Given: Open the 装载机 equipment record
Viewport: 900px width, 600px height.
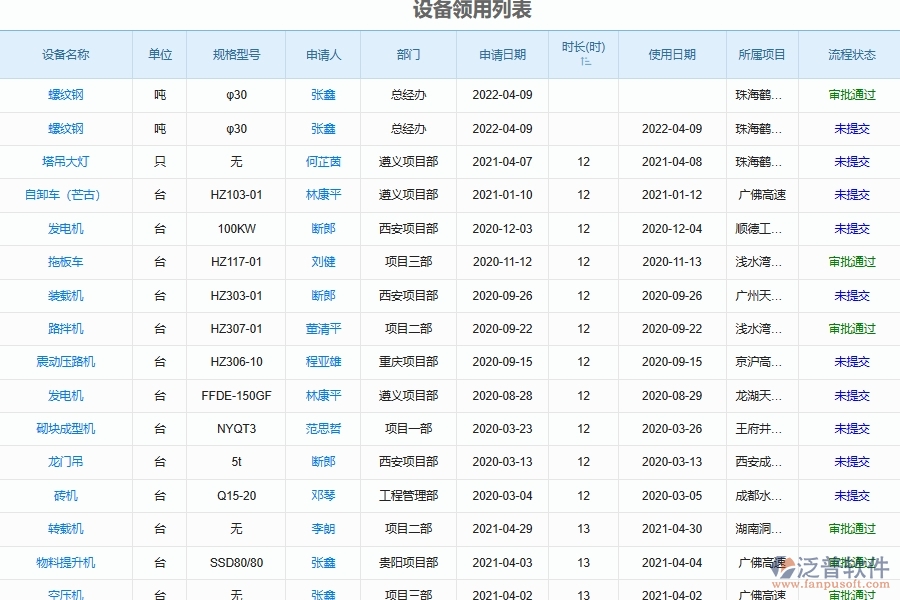Looking at the screenshot, I should point(66,295).
